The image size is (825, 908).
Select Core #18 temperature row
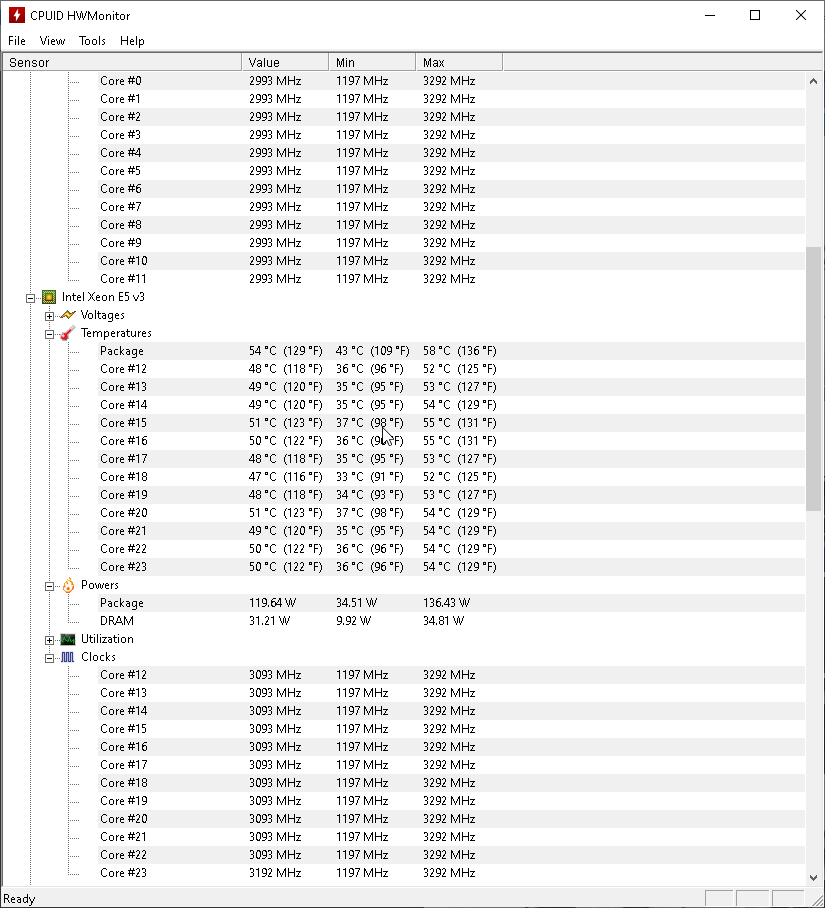click(451, 477)
